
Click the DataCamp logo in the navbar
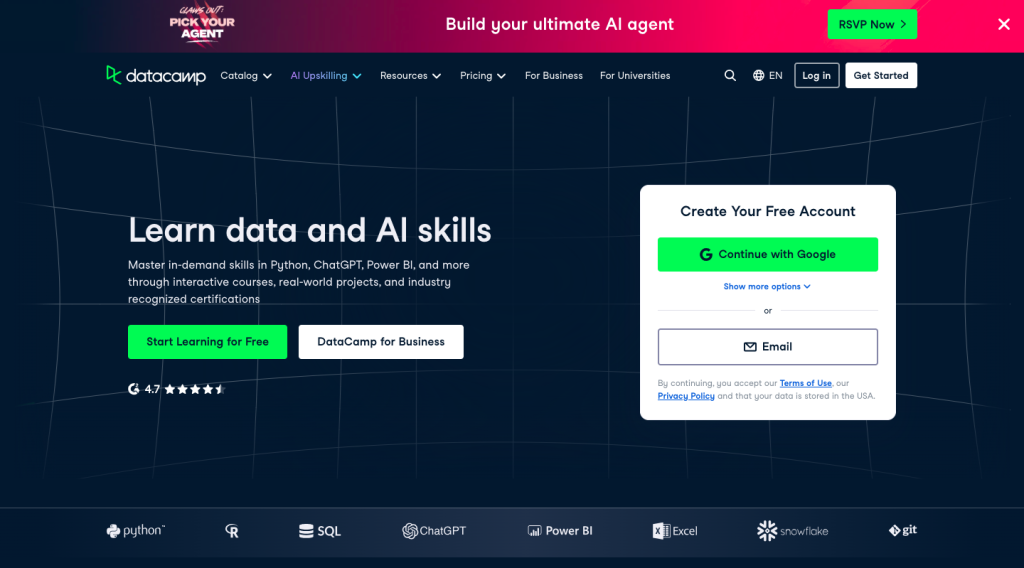[156, 76]
